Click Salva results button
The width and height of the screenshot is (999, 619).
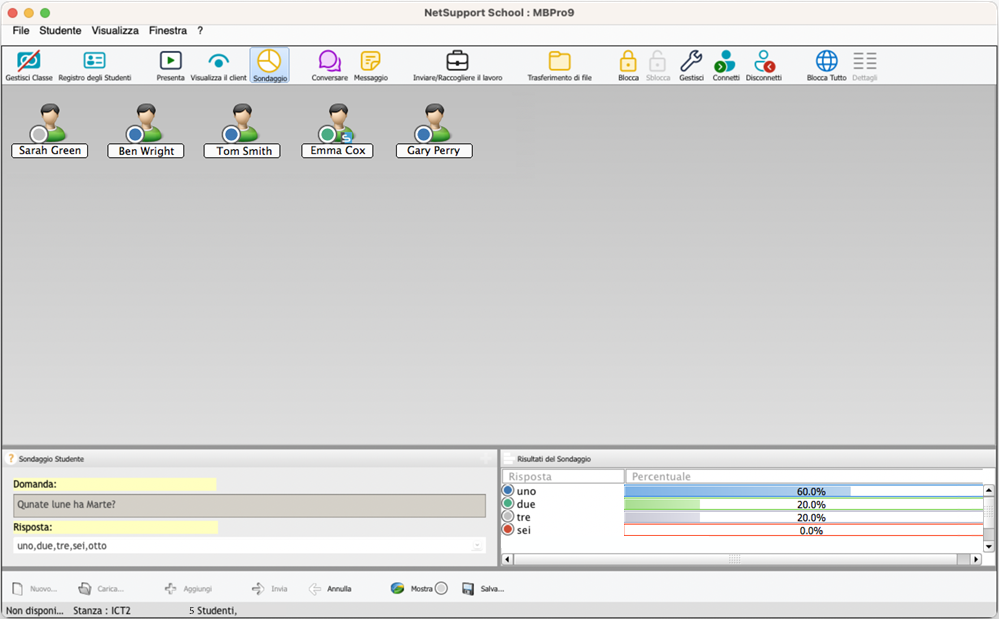click(483, 589)
